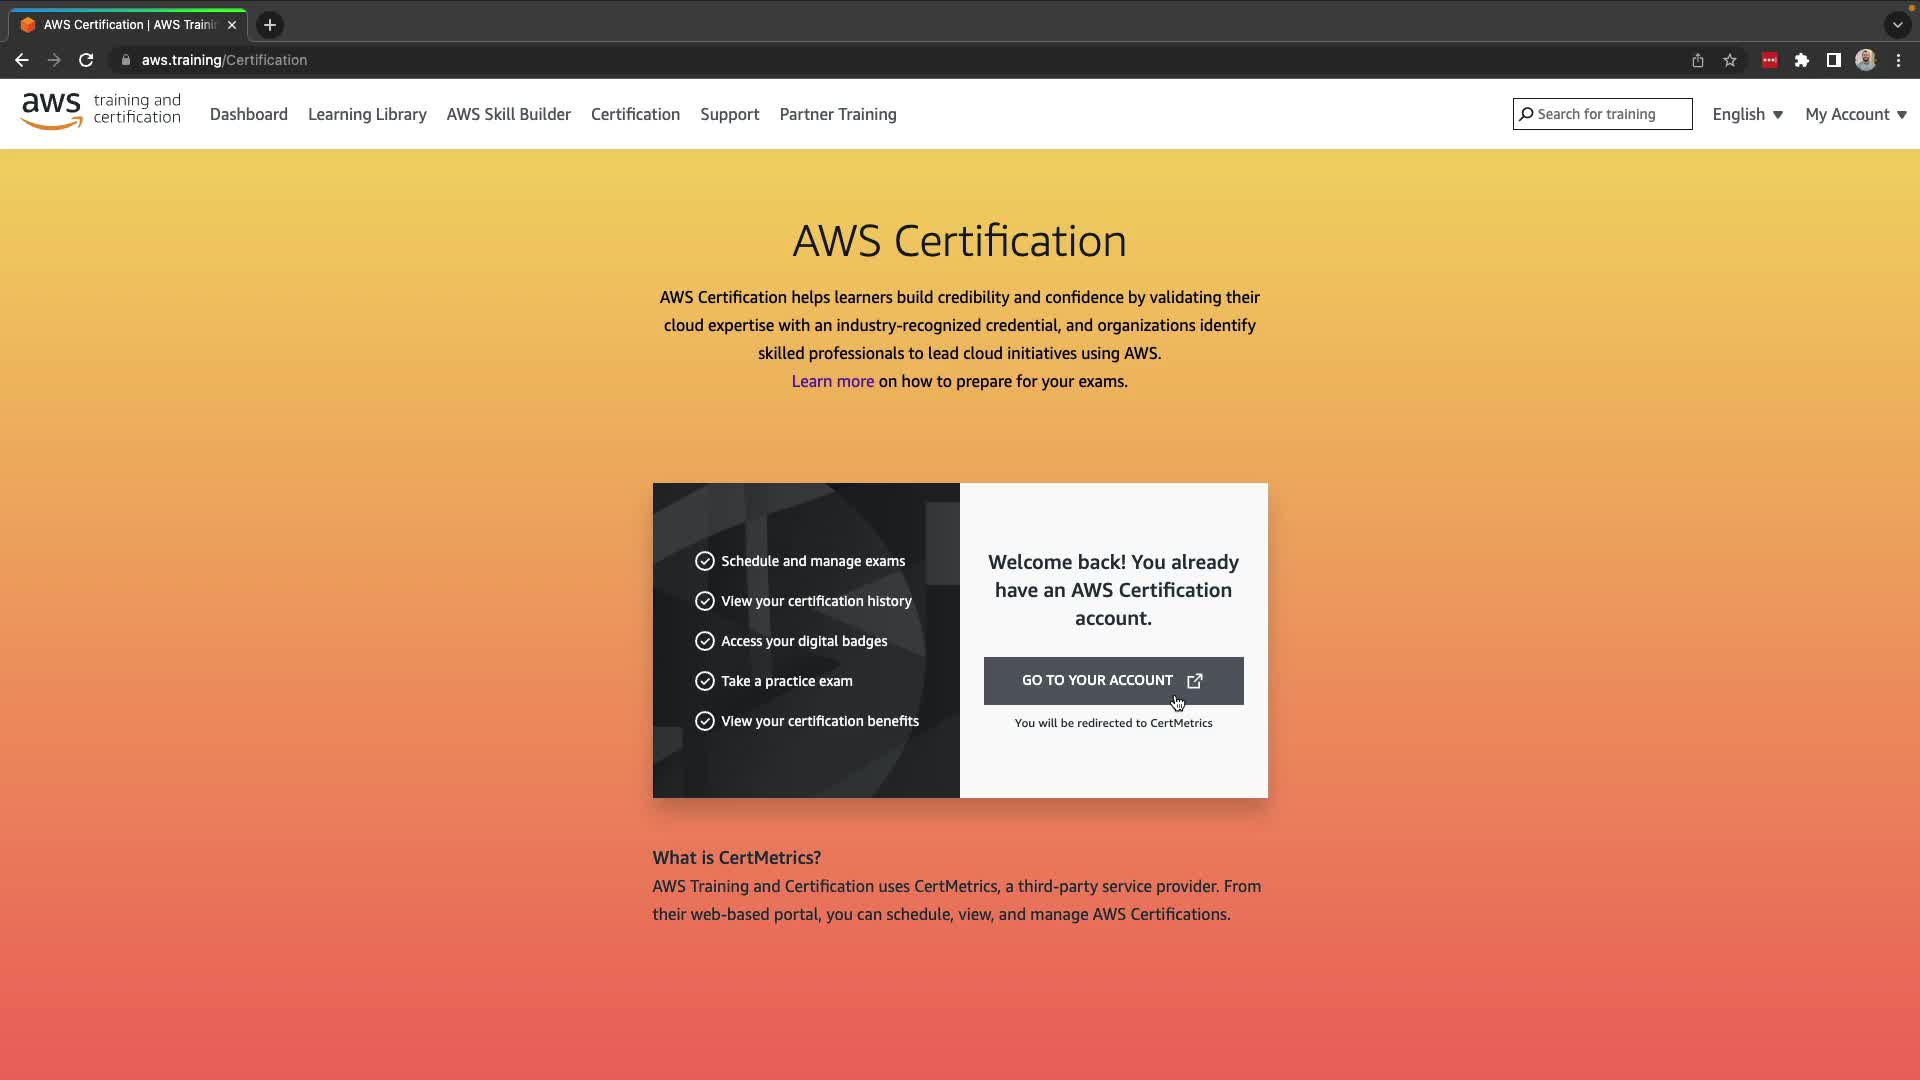Expand the English language dropdown

point(1746,114)
